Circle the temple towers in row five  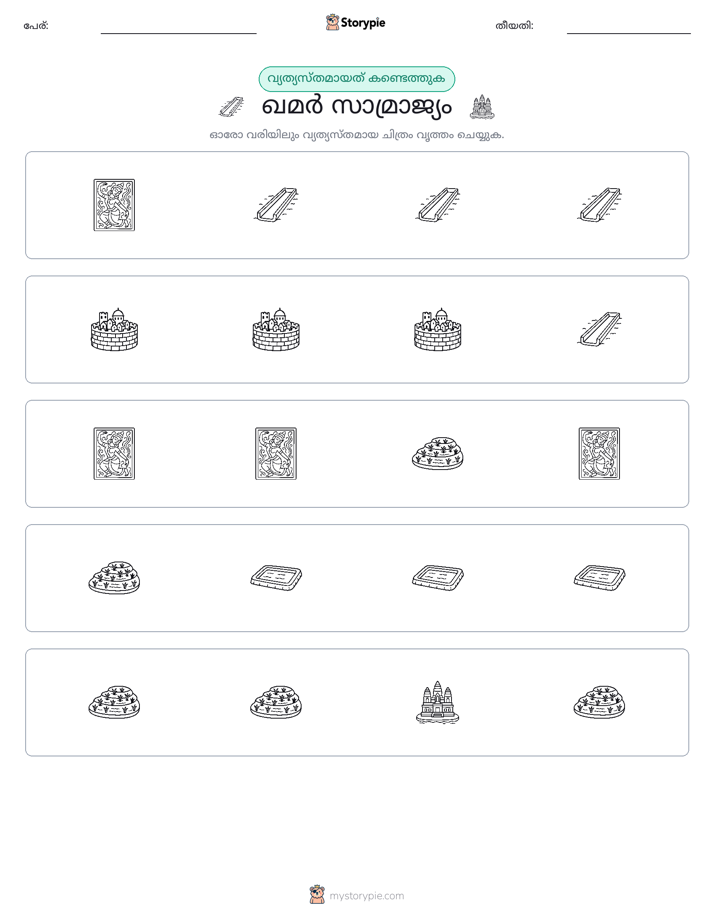click(x=438, y=702)
